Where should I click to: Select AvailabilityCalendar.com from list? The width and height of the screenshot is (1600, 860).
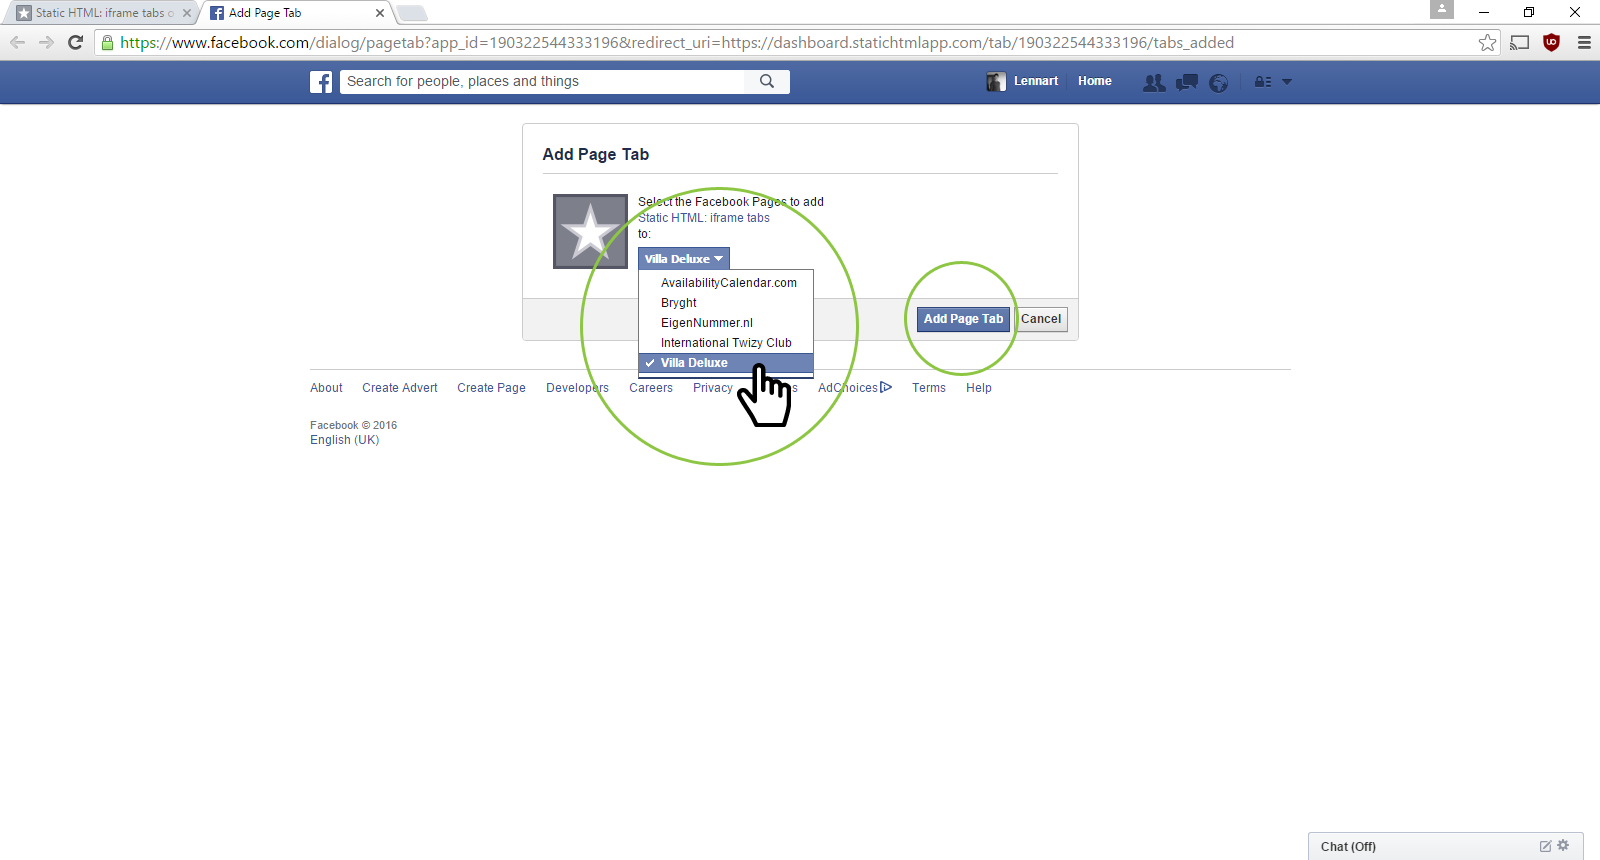click(726, 283)
